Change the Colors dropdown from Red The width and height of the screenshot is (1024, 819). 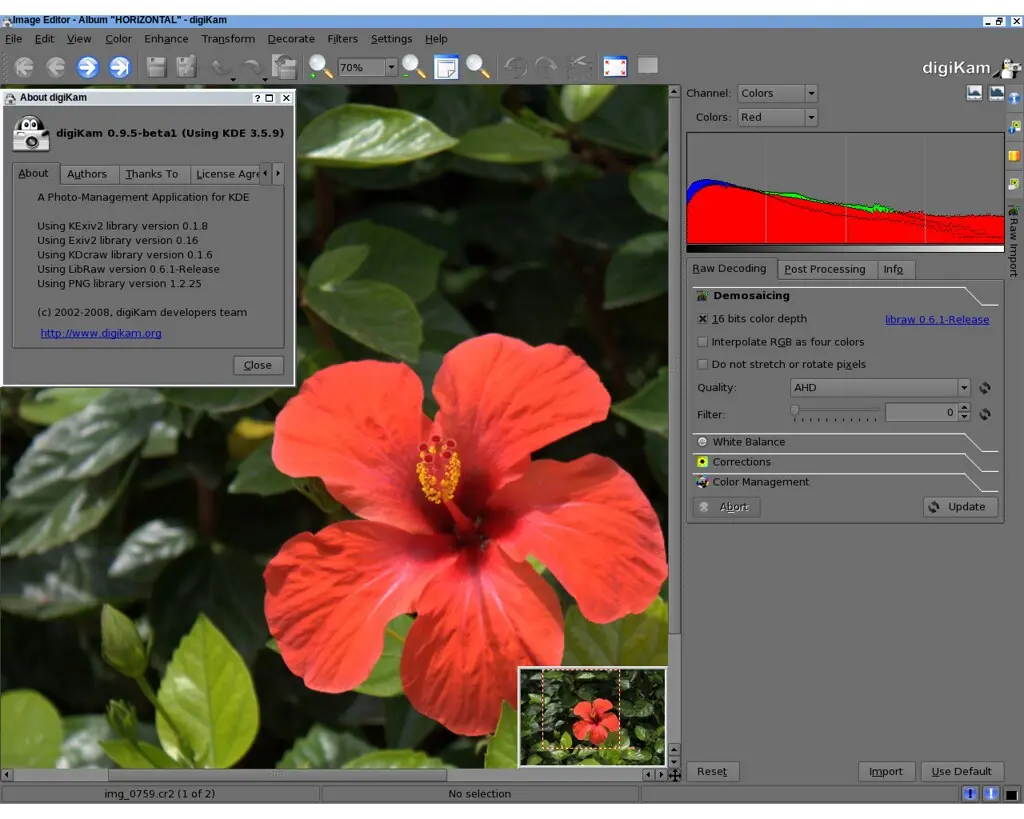point(777,116)
